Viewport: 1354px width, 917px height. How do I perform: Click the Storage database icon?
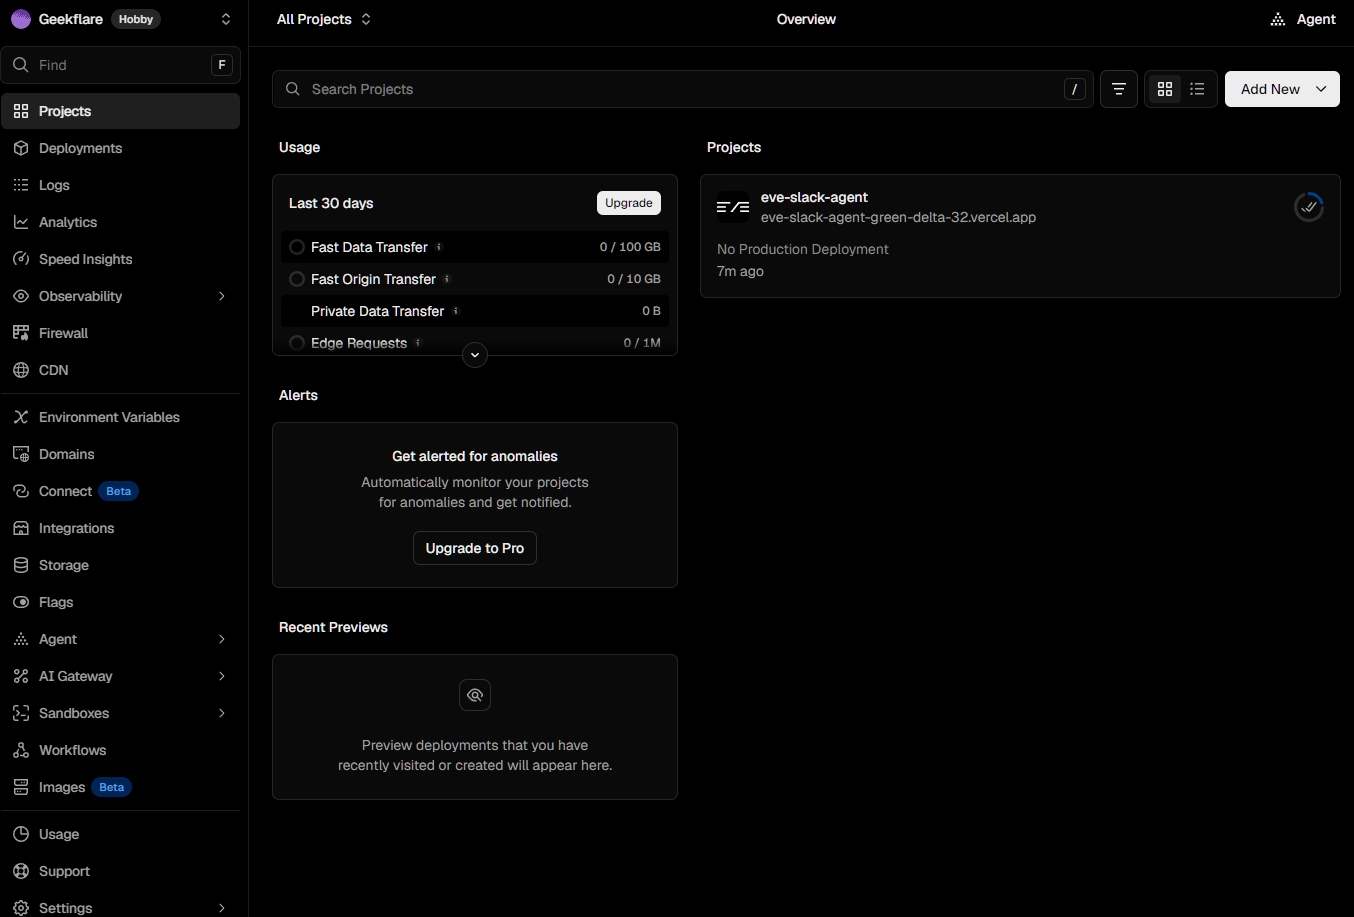21,565
